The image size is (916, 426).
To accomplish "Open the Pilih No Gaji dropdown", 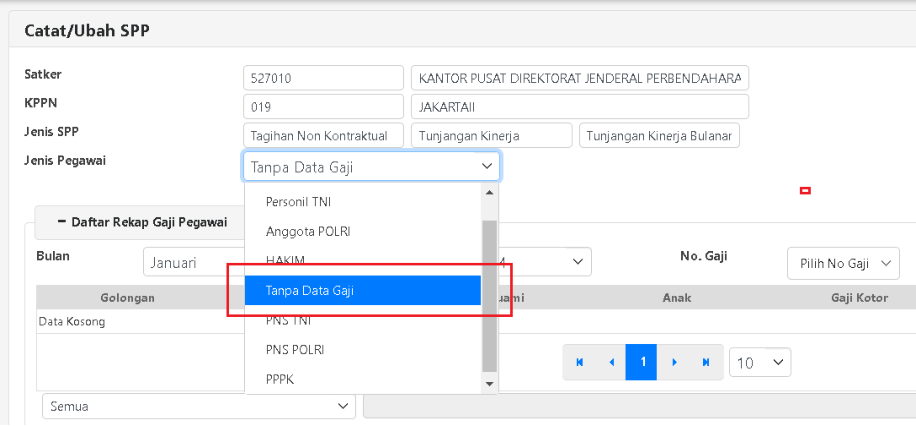I will tap(843, 263).
